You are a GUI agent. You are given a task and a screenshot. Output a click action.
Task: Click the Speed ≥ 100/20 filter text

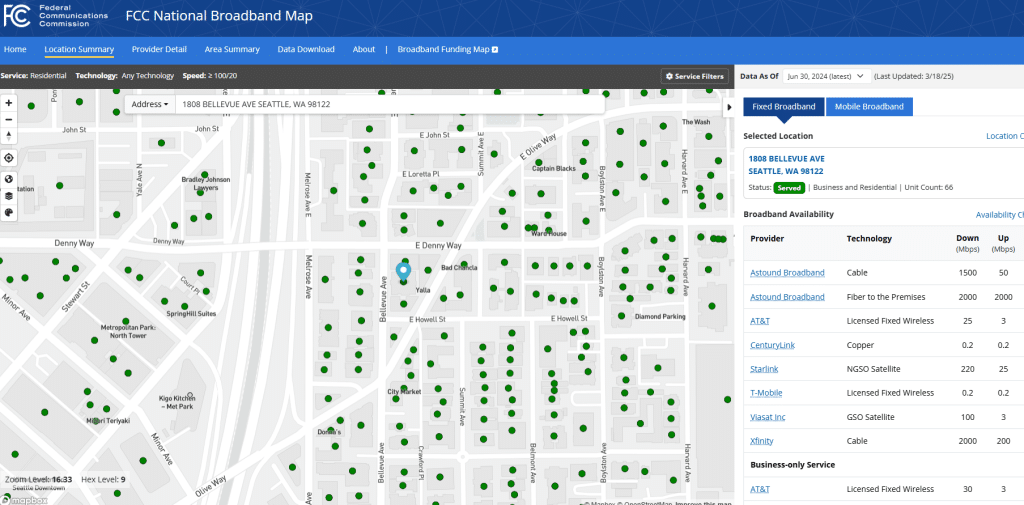tap(210, 76)
